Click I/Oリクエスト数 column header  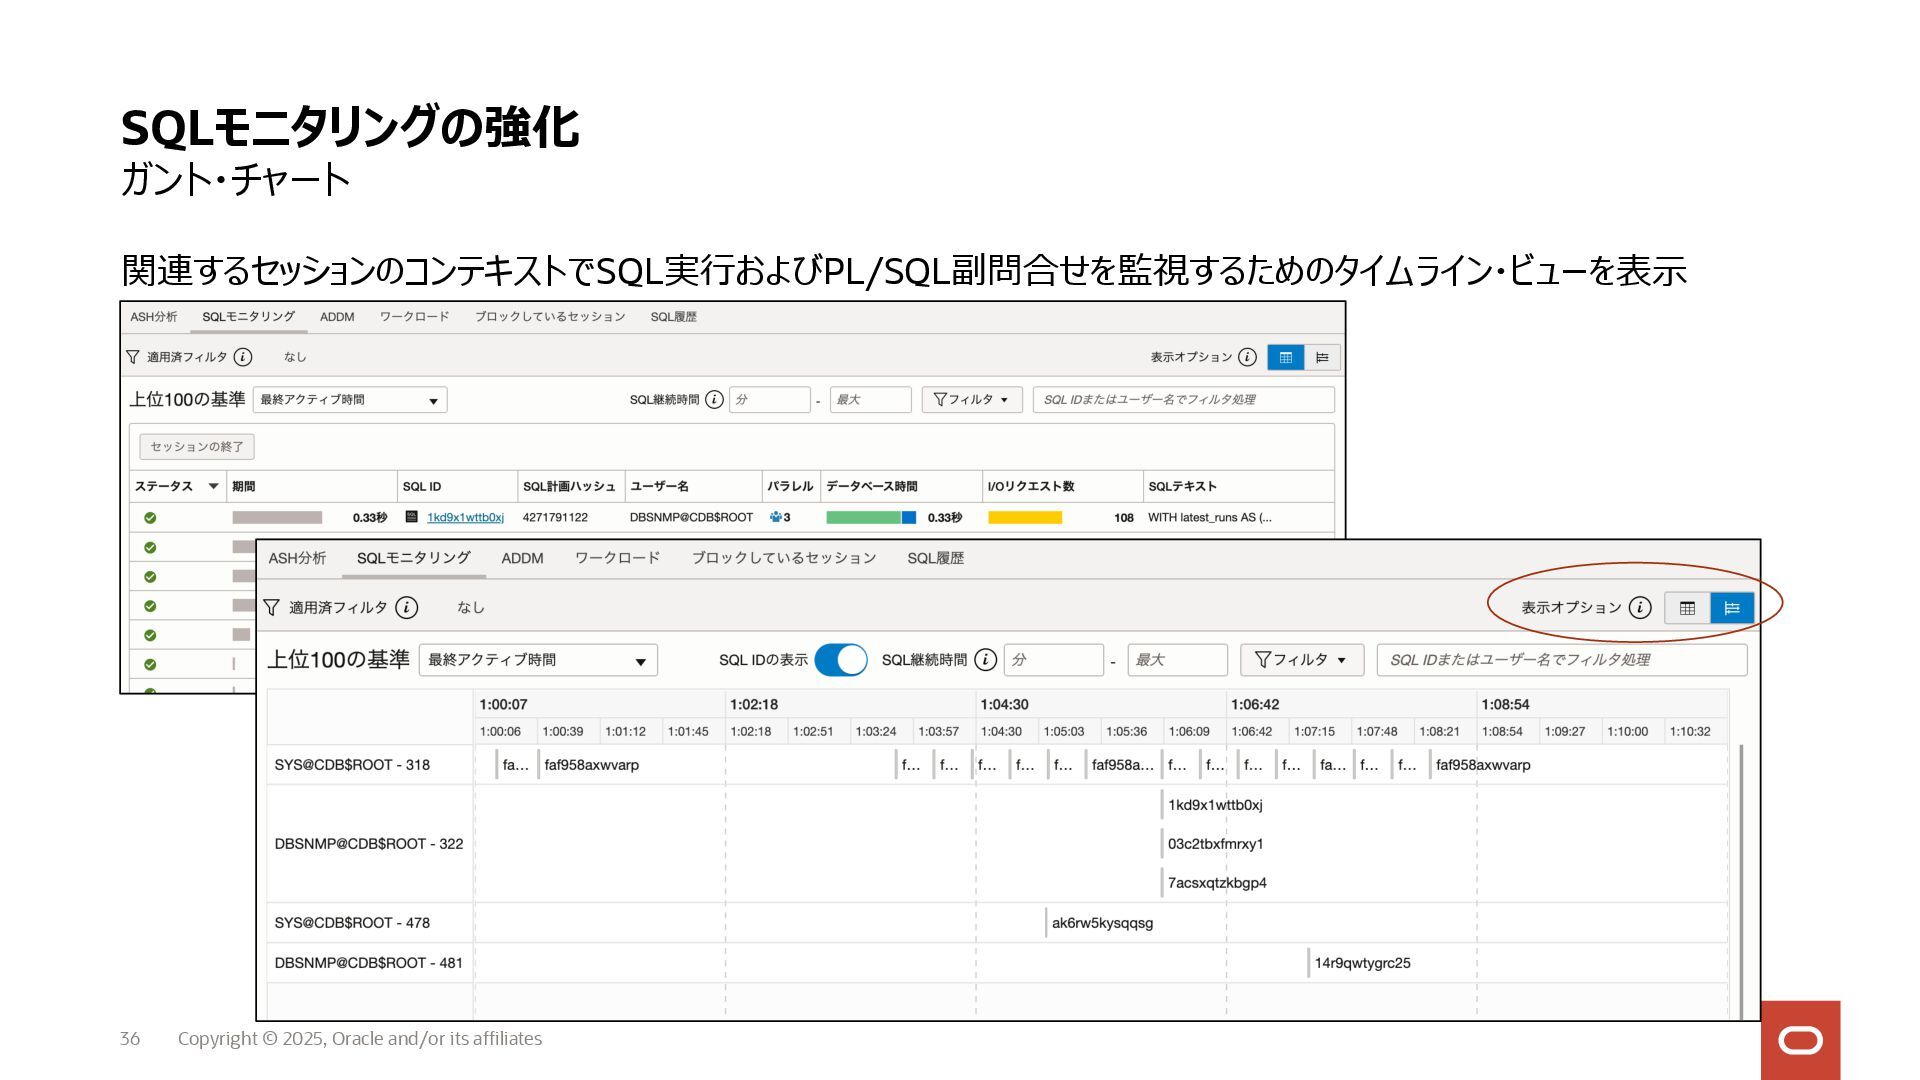point(1062,487)
